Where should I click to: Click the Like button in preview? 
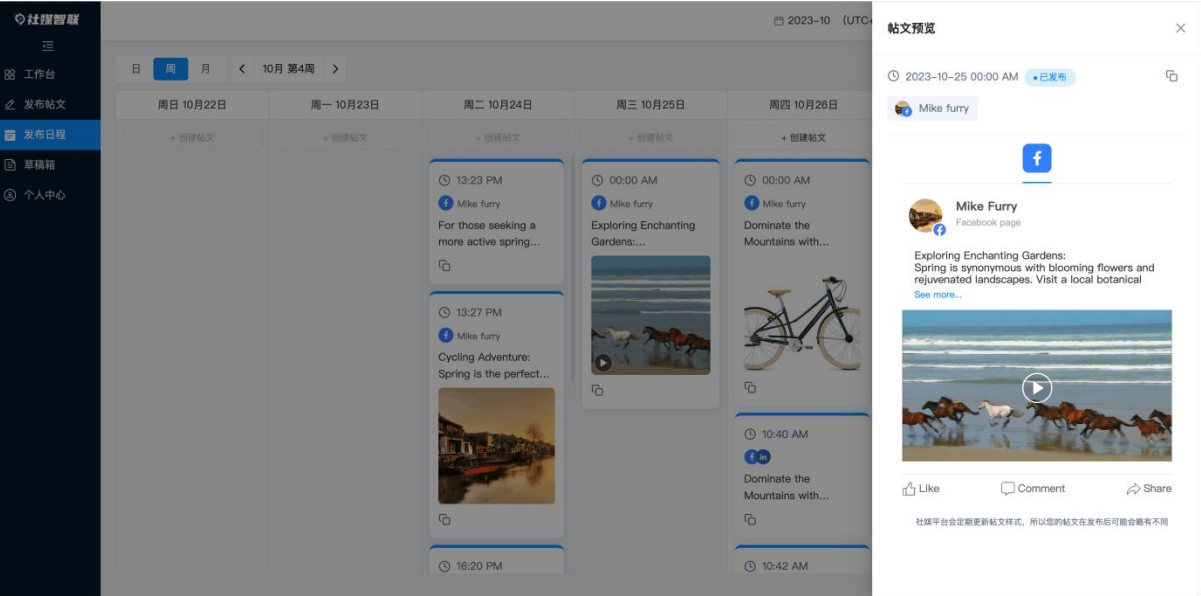click(920, 489)
